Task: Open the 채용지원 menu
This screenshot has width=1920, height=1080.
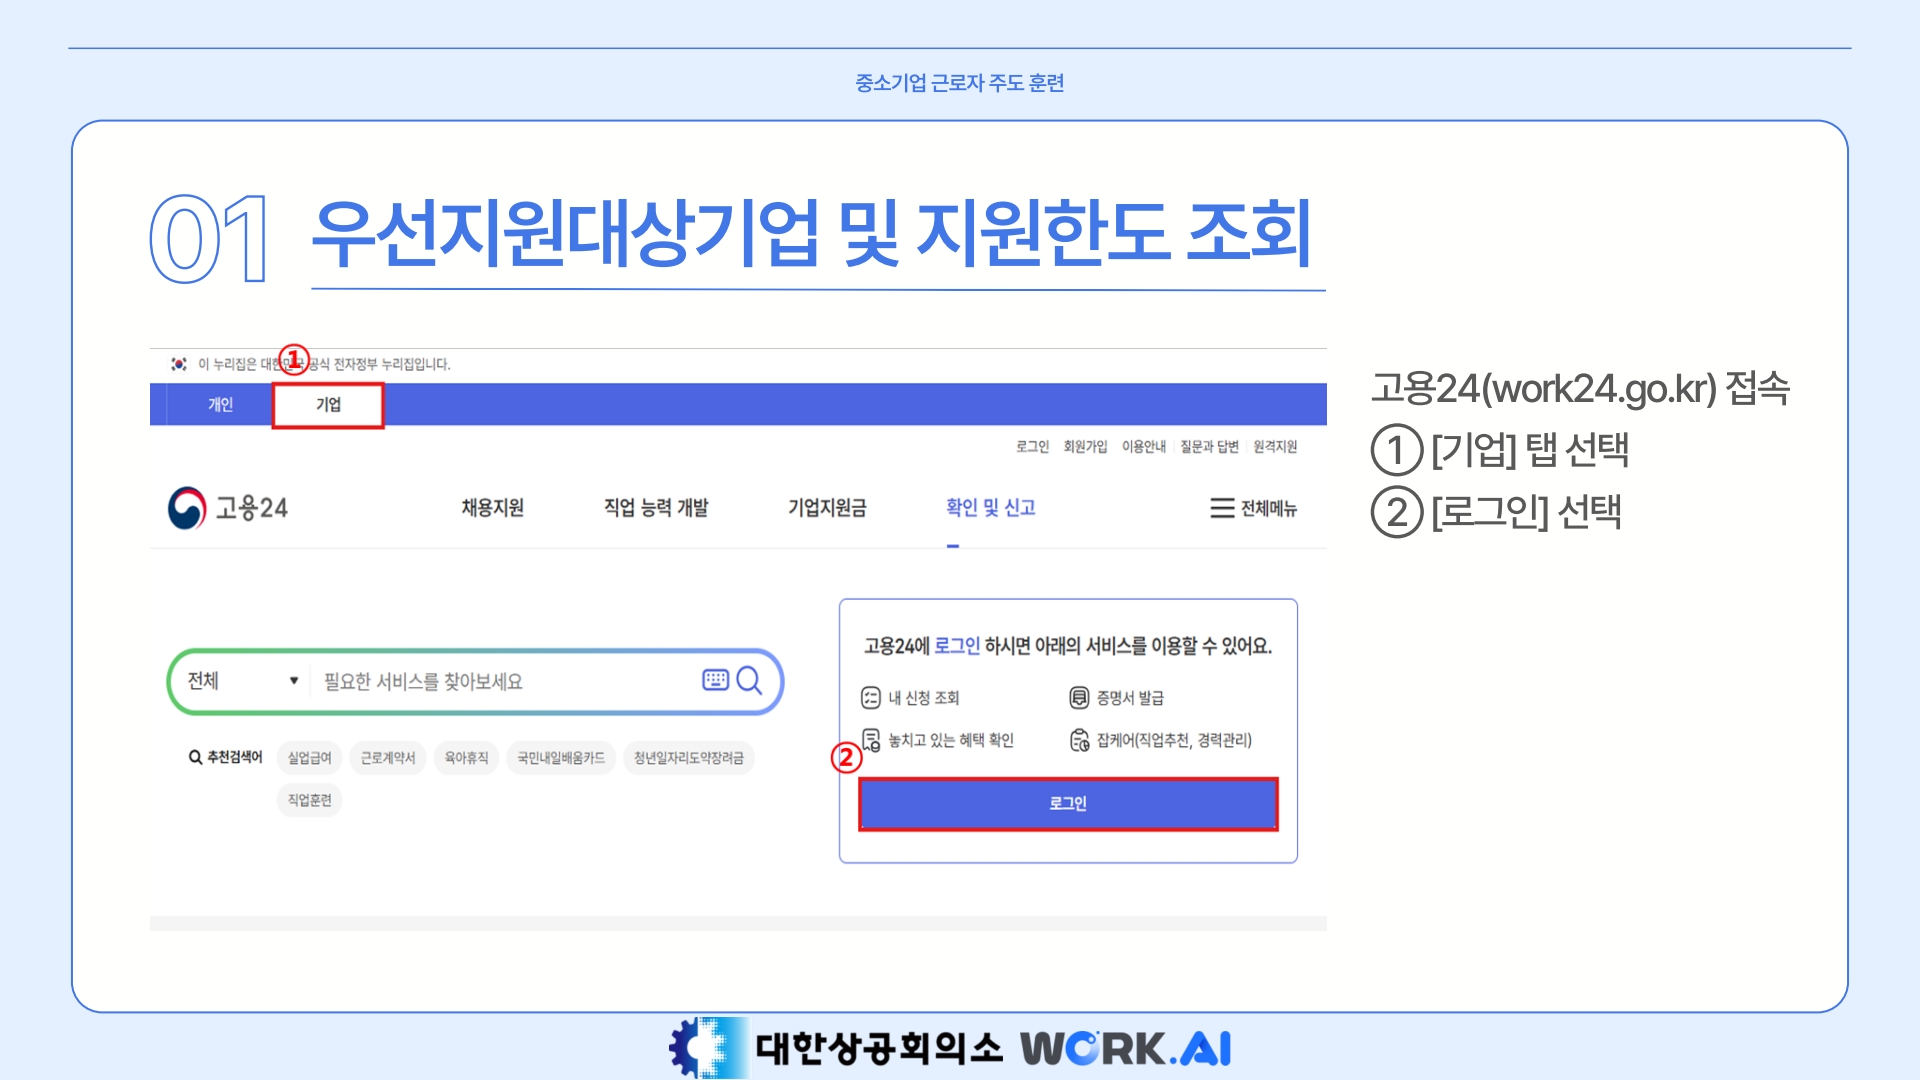Action: coord(492,508)
